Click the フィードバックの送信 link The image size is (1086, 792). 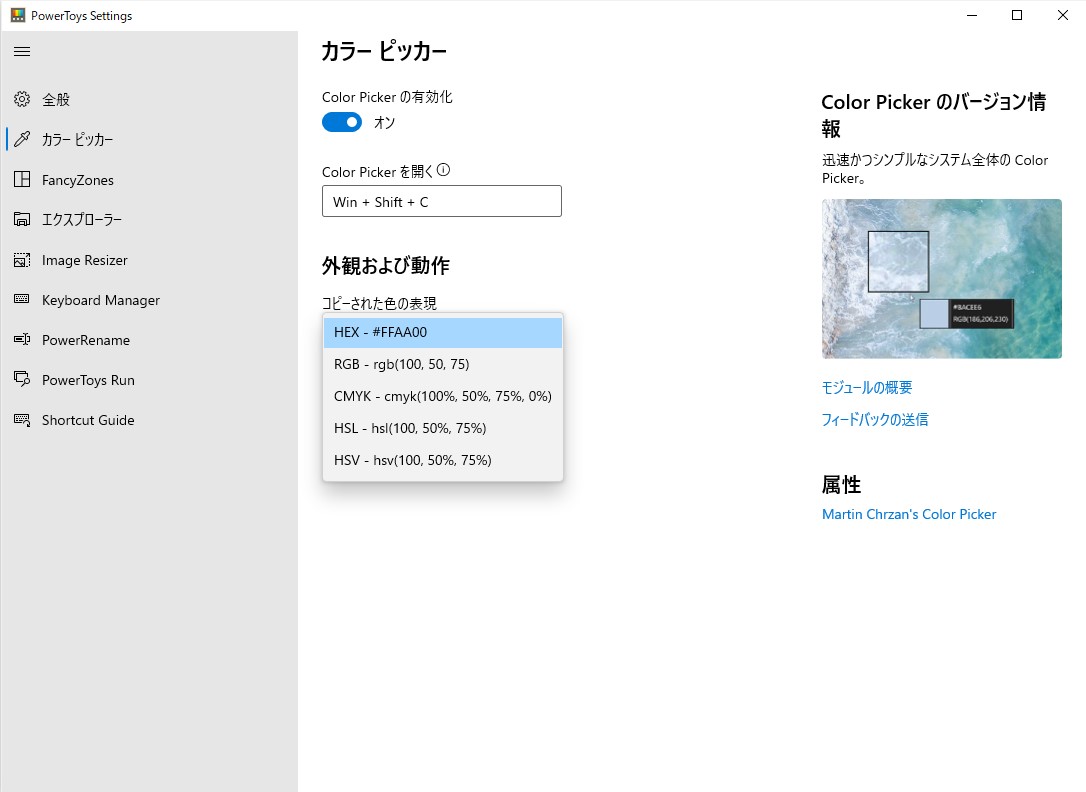pos(875,419)
